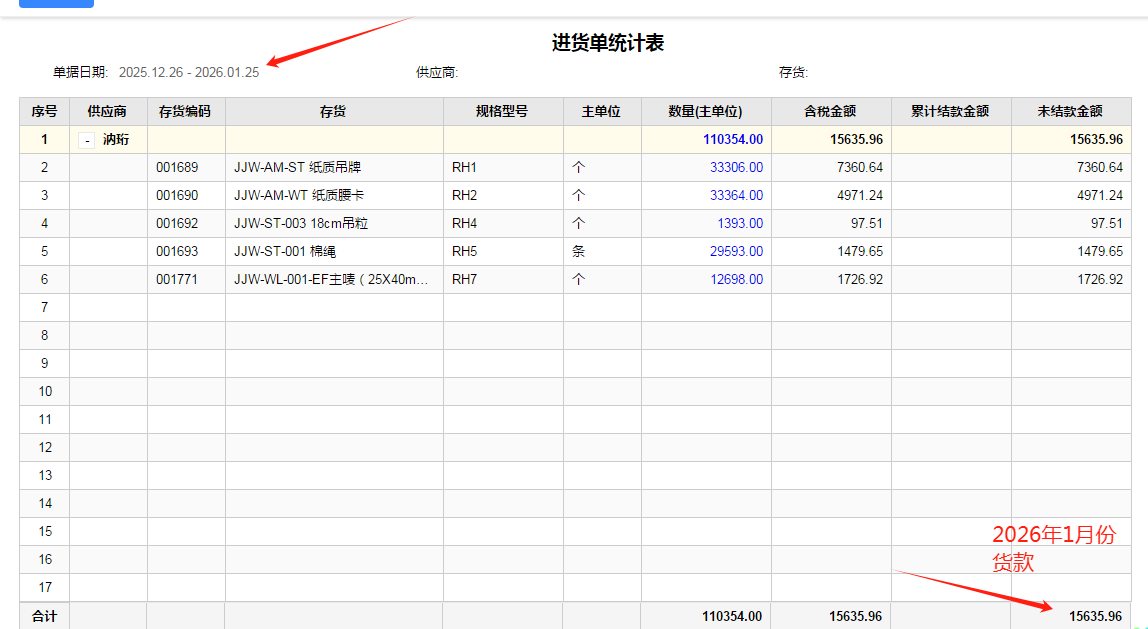Click the 供应商 column header
The width and height of the screenshot is (1148, 629).
(107, 112)
